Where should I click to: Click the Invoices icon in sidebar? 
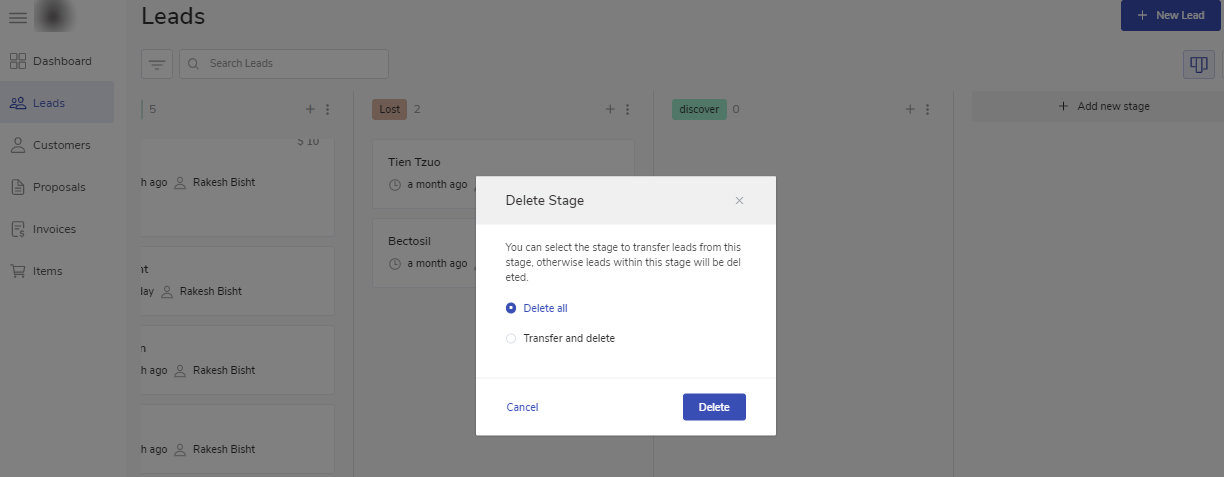tap(18, 229)
